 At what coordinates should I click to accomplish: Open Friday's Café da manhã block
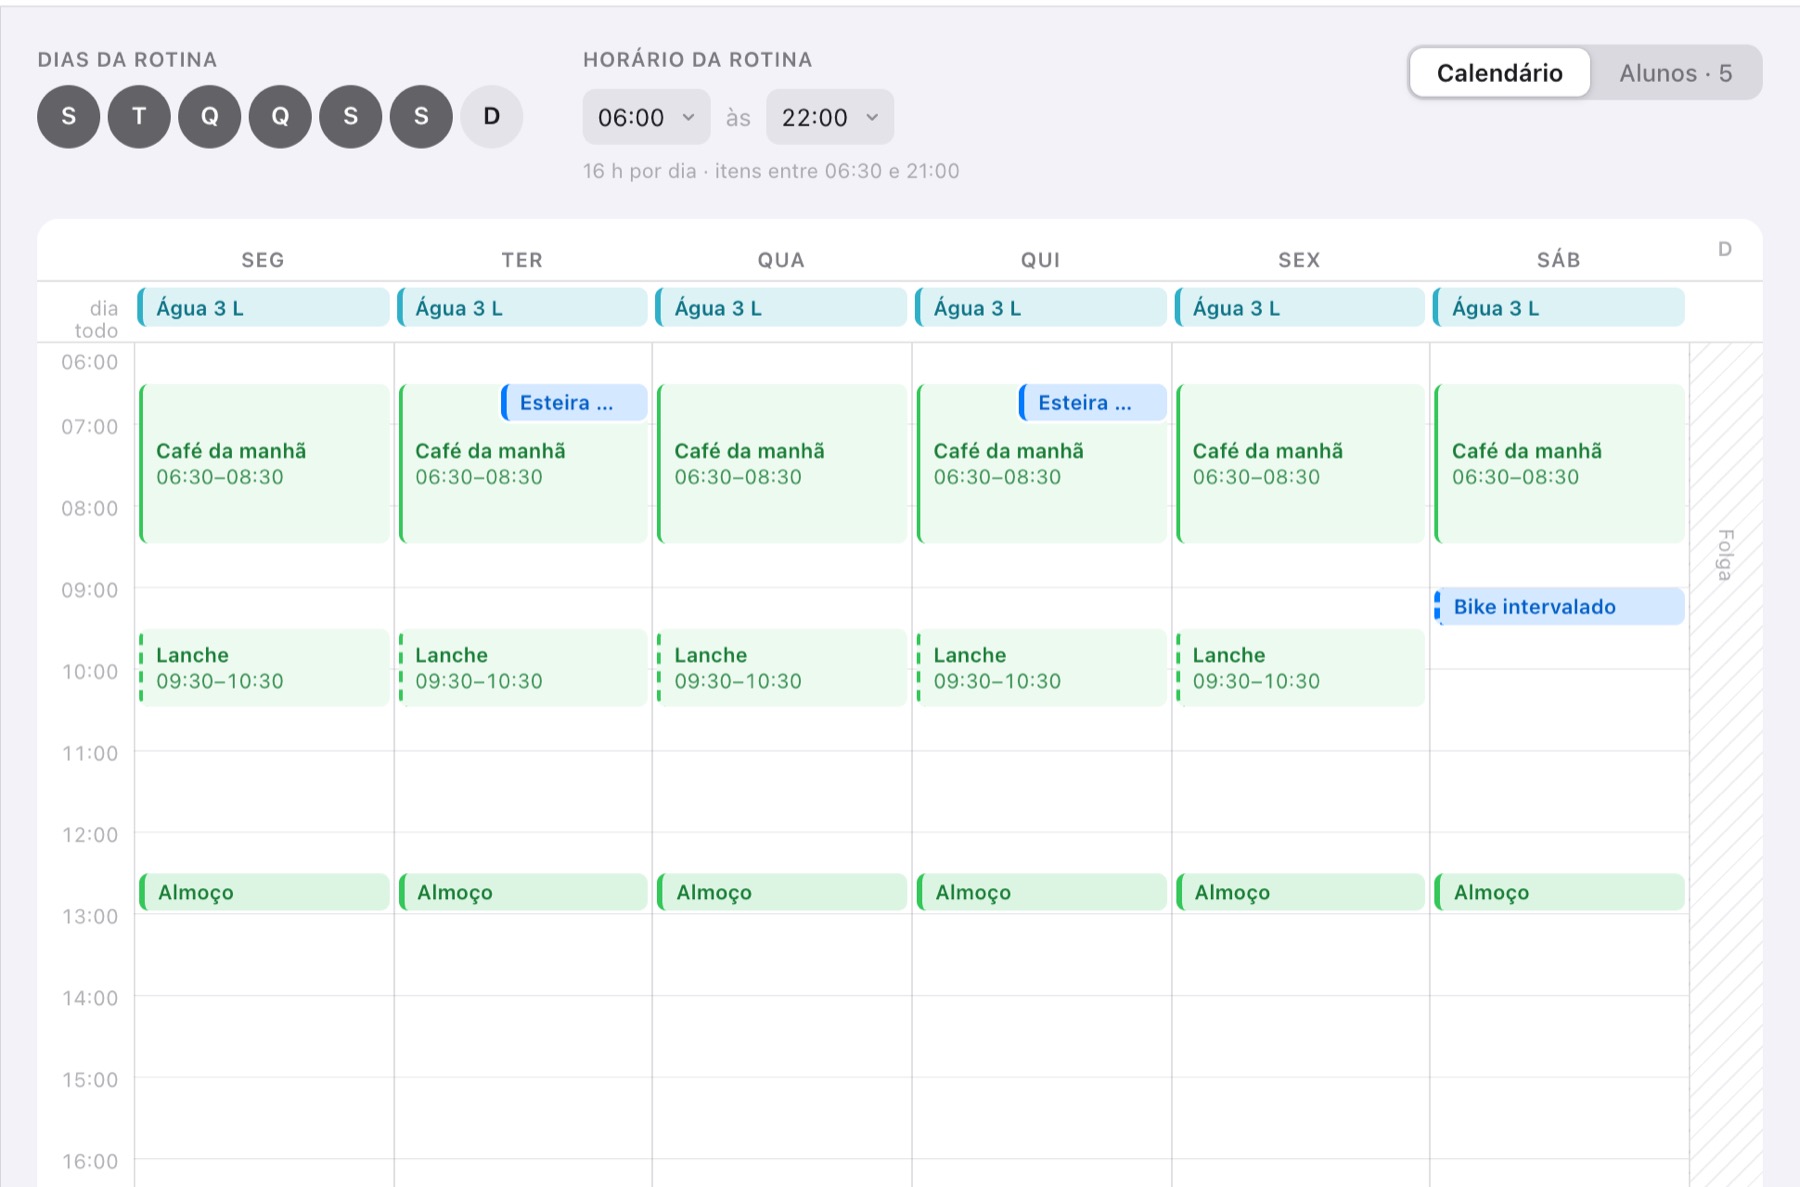click(x=1299, y=464)
